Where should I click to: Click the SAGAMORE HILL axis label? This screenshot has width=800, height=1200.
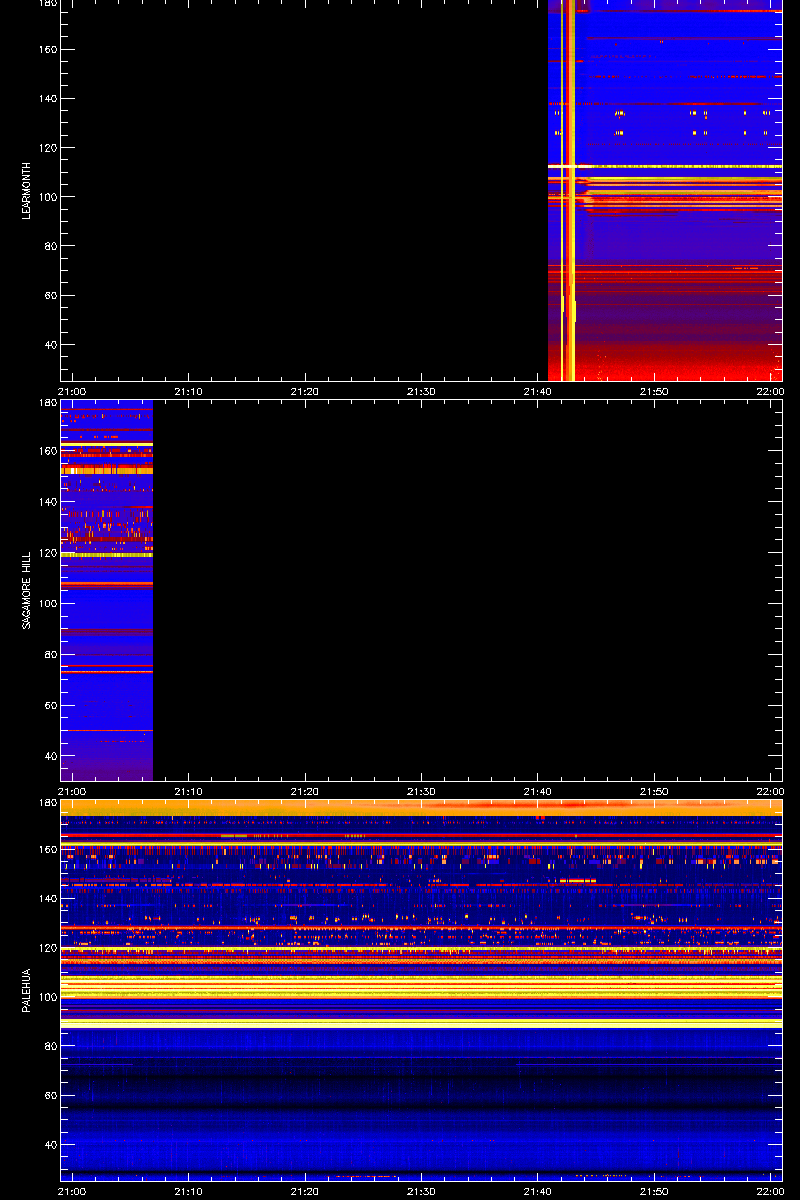point(27,591)
